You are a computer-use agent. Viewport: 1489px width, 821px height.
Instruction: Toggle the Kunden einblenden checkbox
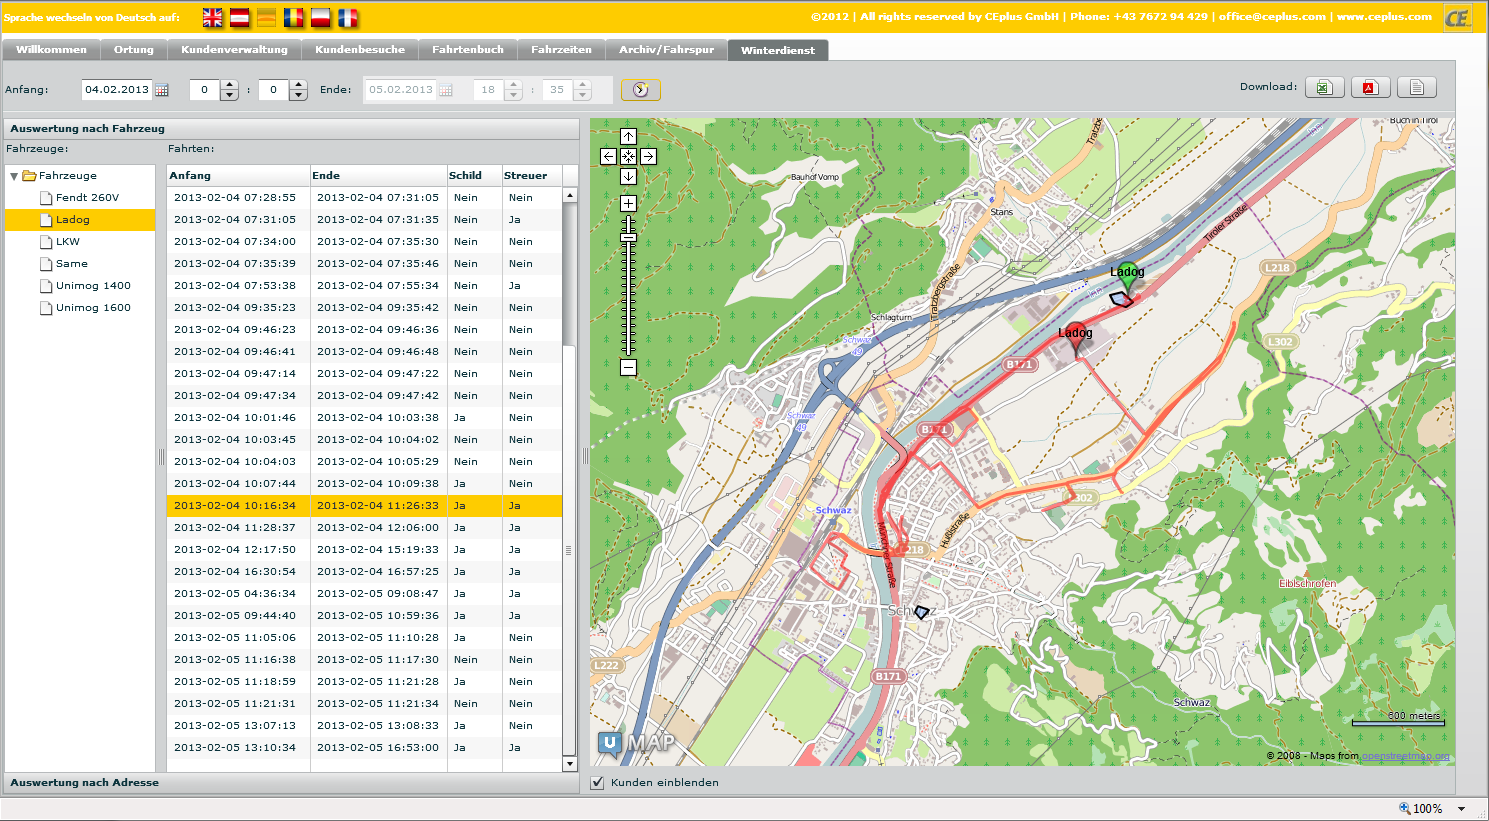coord(598,783)
